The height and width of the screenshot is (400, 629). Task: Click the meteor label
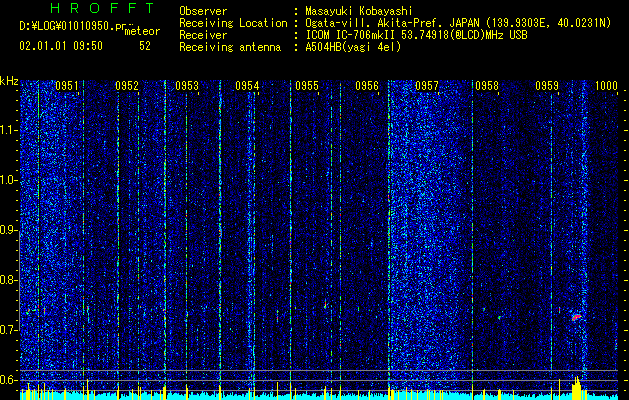tap(142, 31)
